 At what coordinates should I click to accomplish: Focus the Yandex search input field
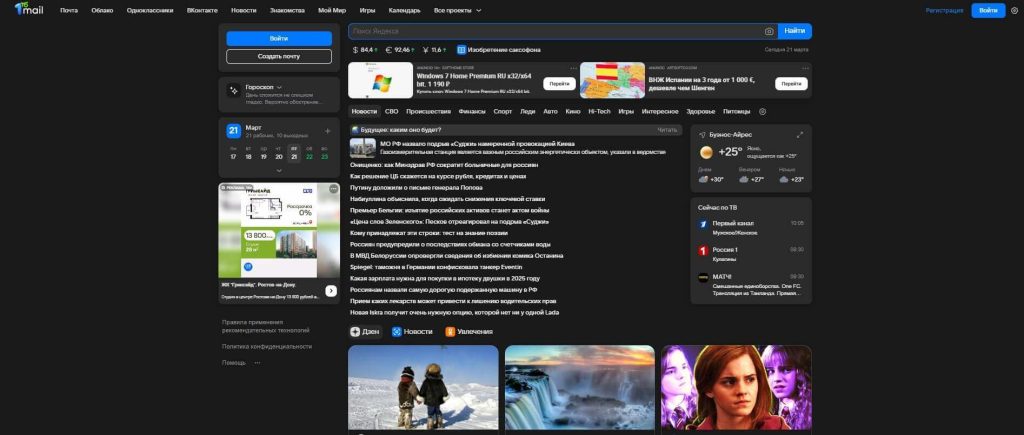555,31
